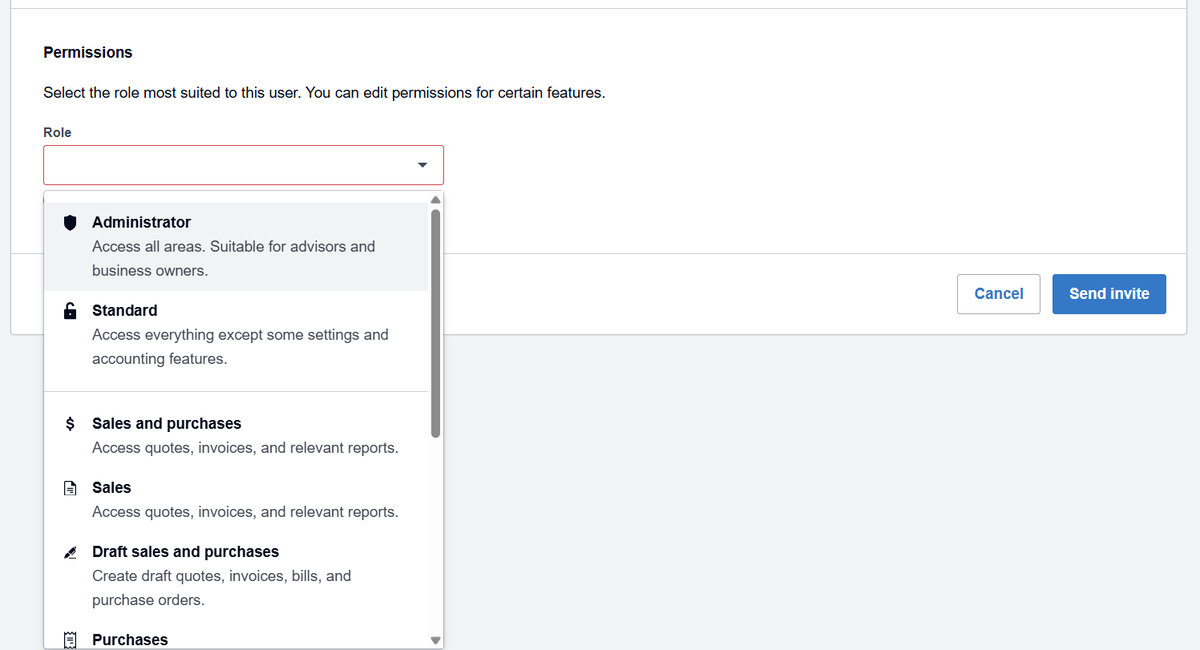
Task: Select the Sales role entry
Action: click(236, 500)
